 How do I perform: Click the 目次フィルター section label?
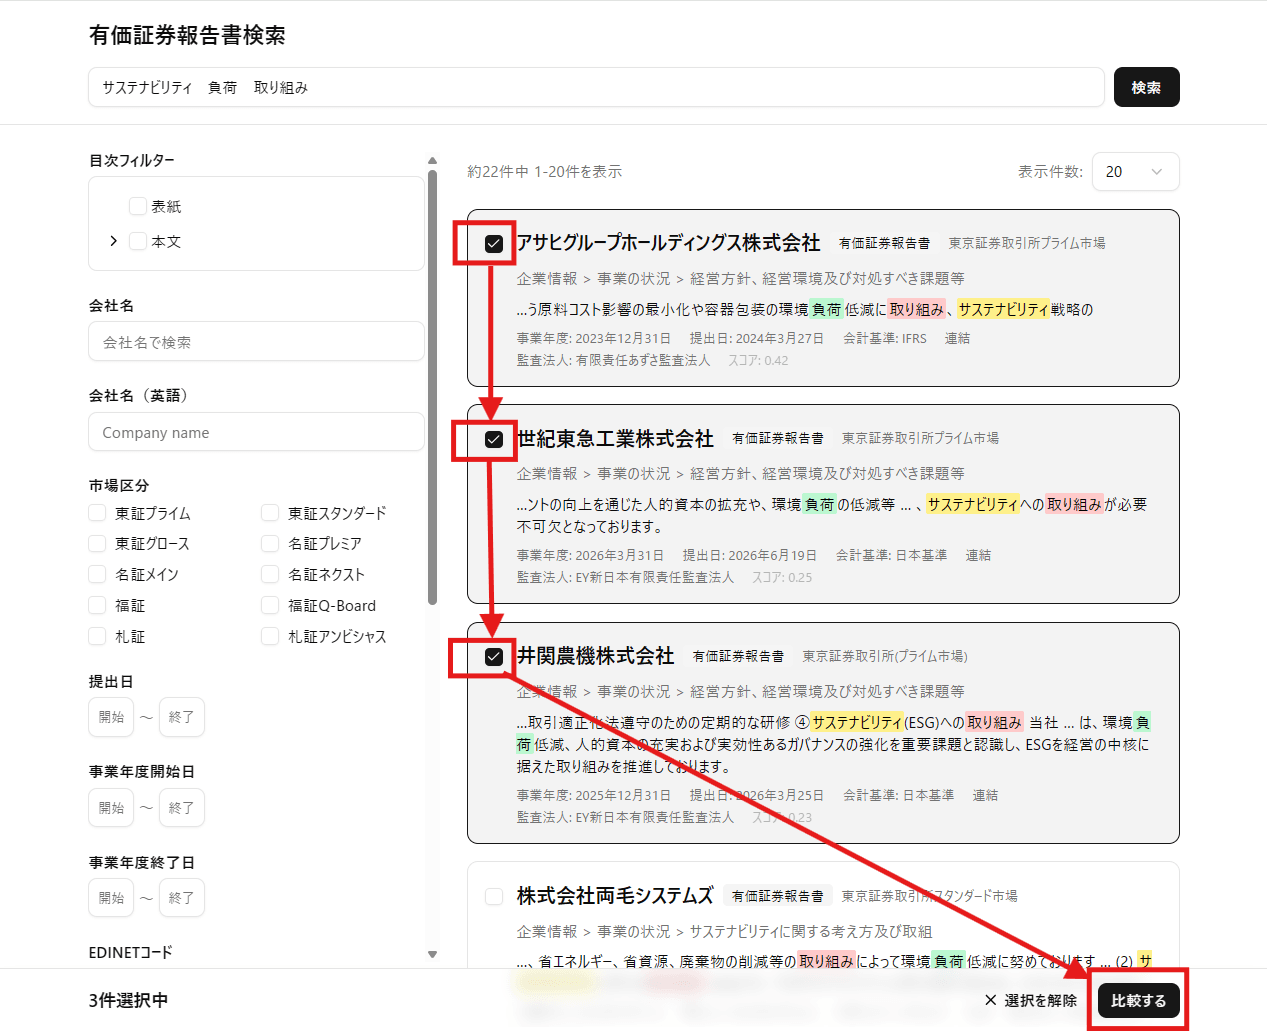pos(131,161)
